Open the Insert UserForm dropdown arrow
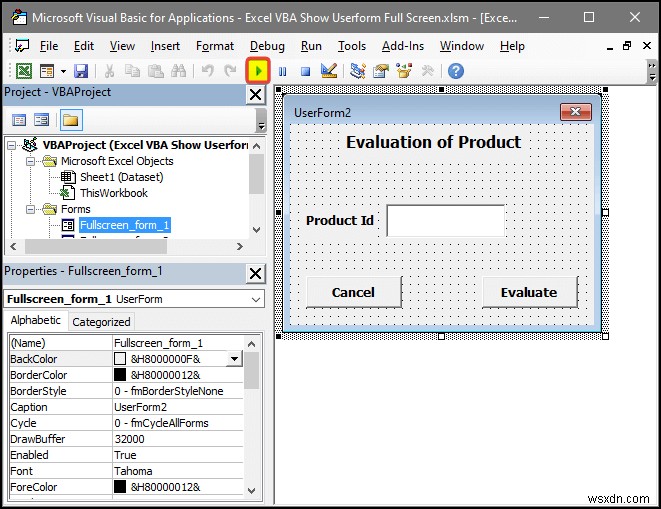 (x=63, y=71)
